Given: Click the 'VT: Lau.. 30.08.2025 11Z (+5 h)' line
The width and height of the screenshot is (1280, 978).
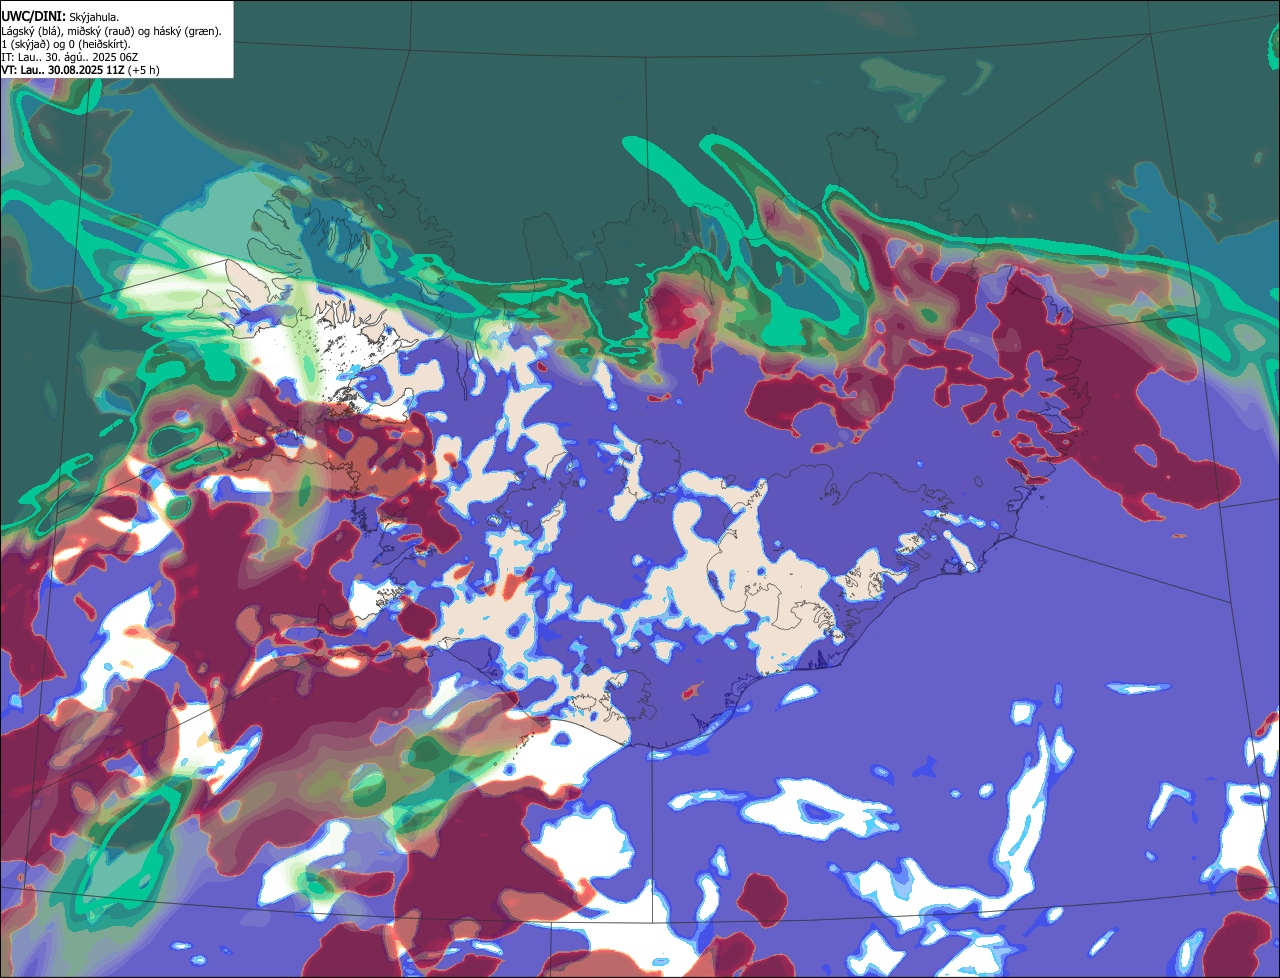Looking at the screenshot, I should coord(80,70).
